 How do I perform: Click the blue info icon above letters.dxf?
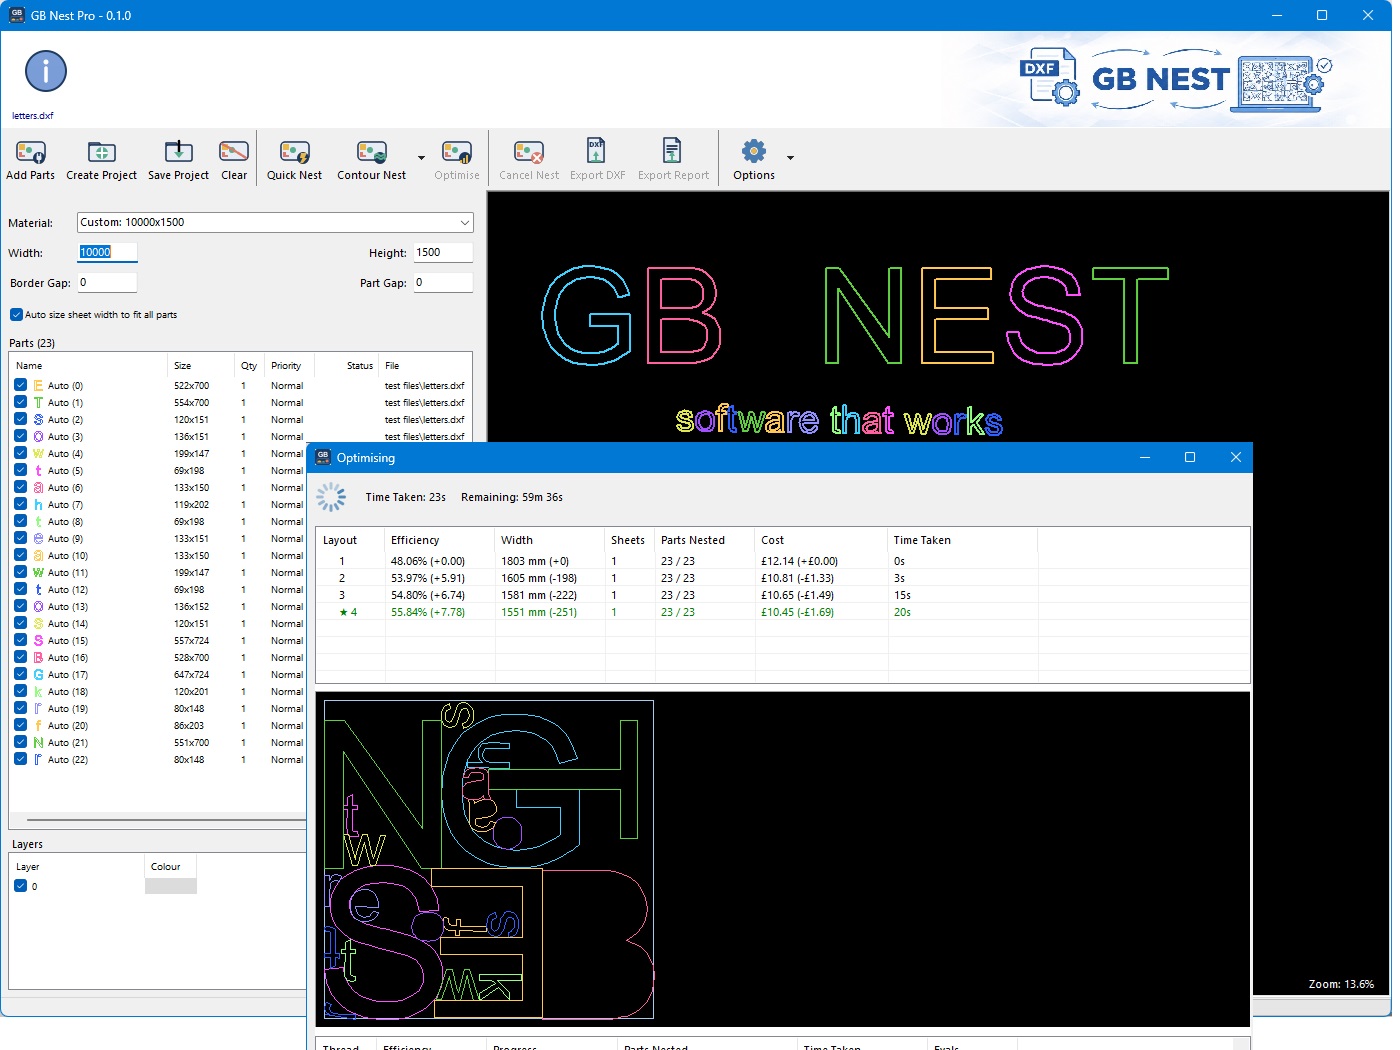point(46,72)
